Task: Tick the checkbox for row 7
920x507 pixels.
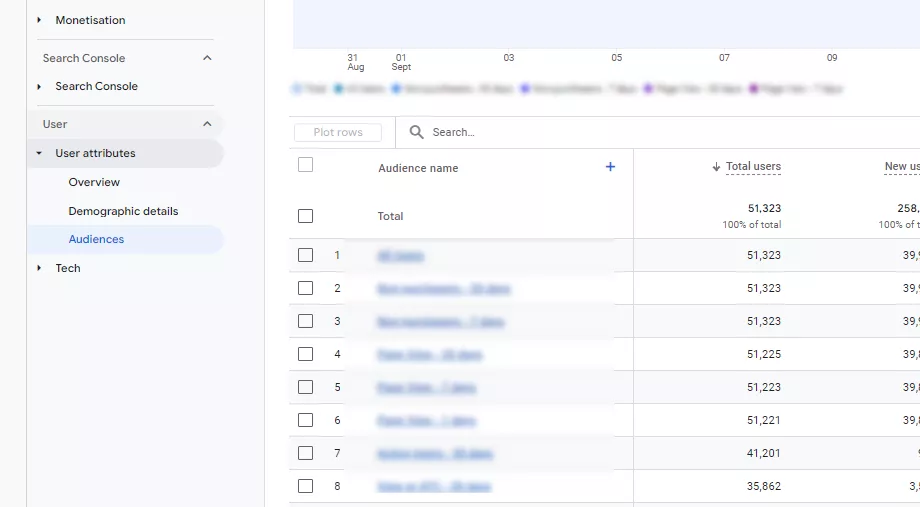Action: 305,453
